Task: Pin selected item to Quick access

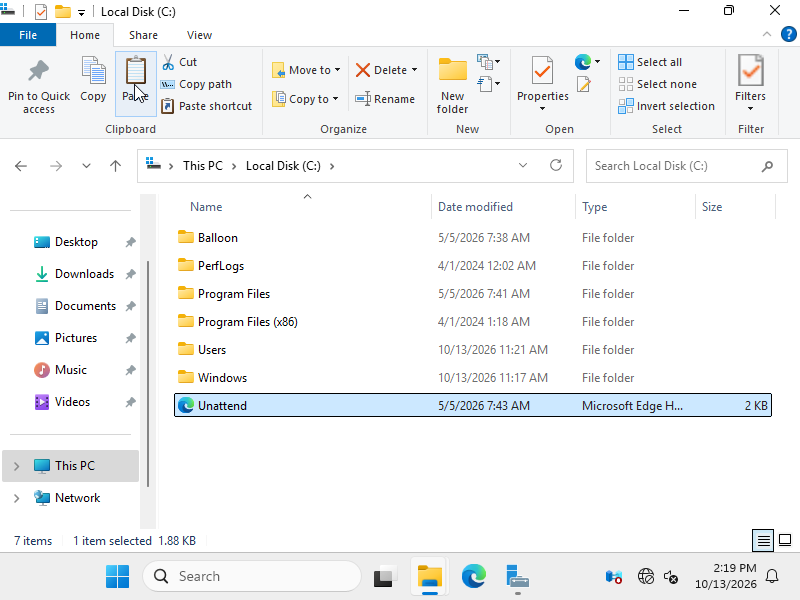Action: point(39,85)
